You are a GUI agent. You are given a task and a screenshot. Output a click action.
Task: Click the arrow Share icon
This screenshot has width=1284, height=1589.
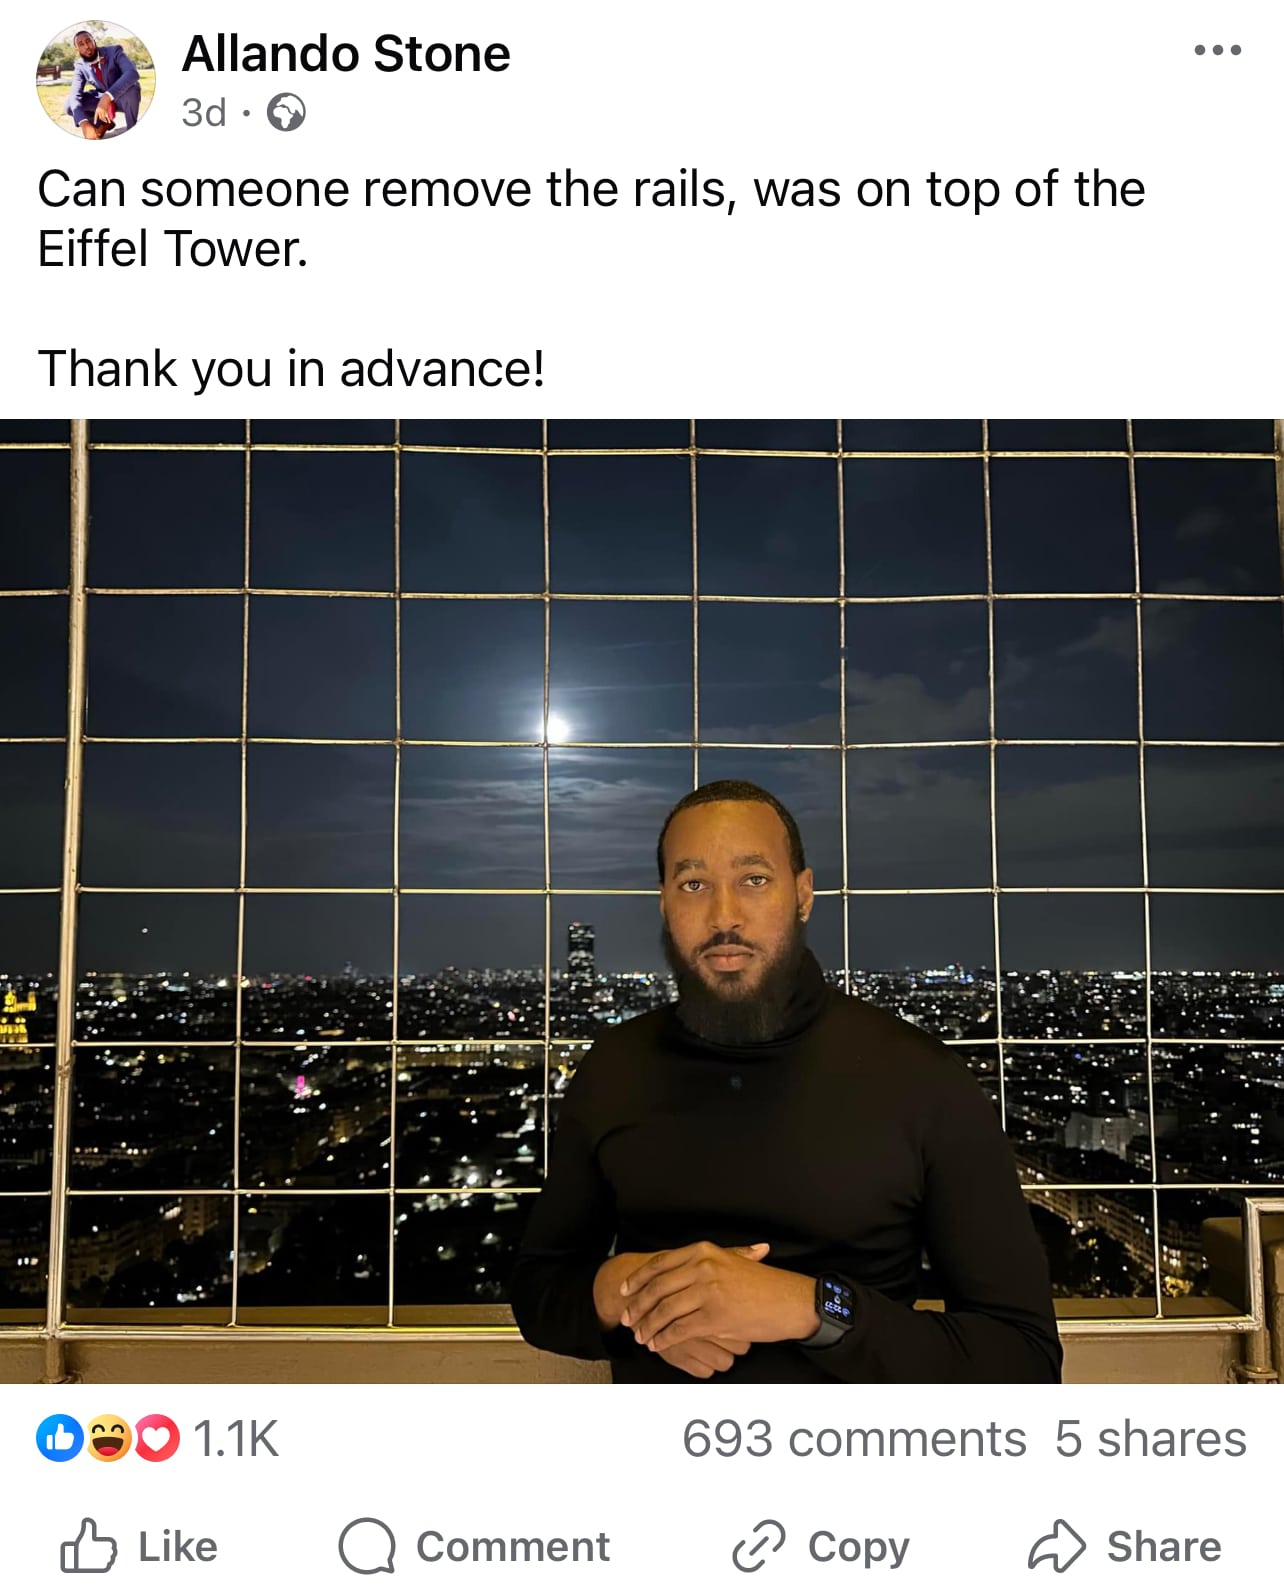(1057, 1546)
